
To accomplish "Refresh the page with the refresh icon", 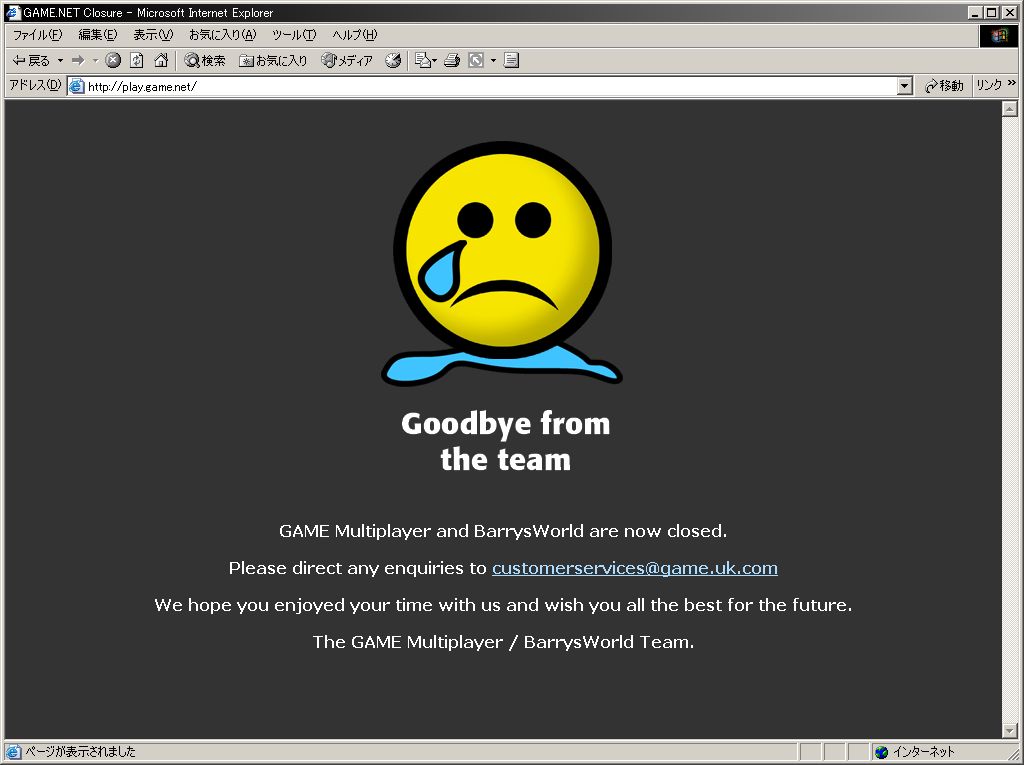I will 136,61.
